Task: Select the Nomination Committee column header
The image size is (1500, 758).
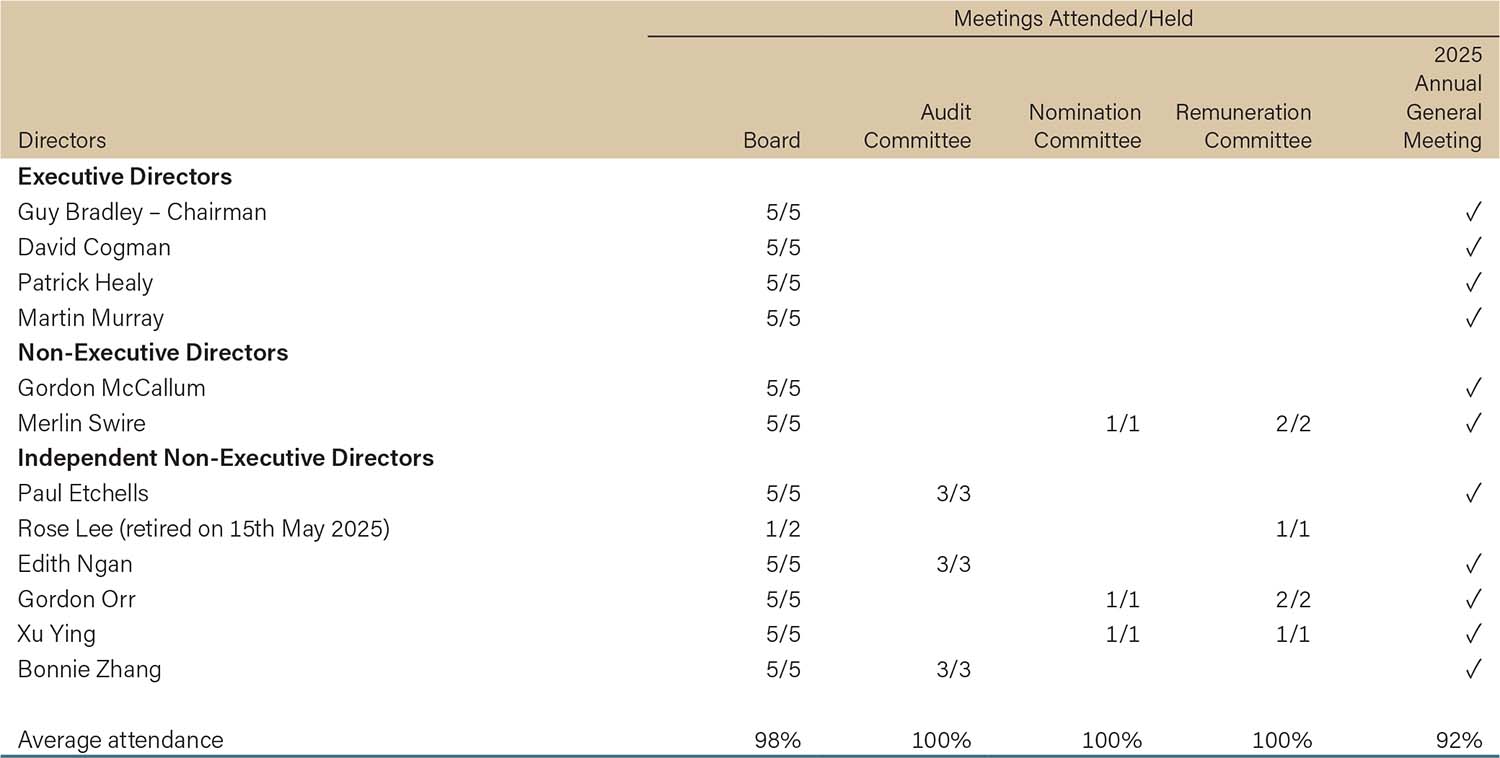Action: 1087,126
